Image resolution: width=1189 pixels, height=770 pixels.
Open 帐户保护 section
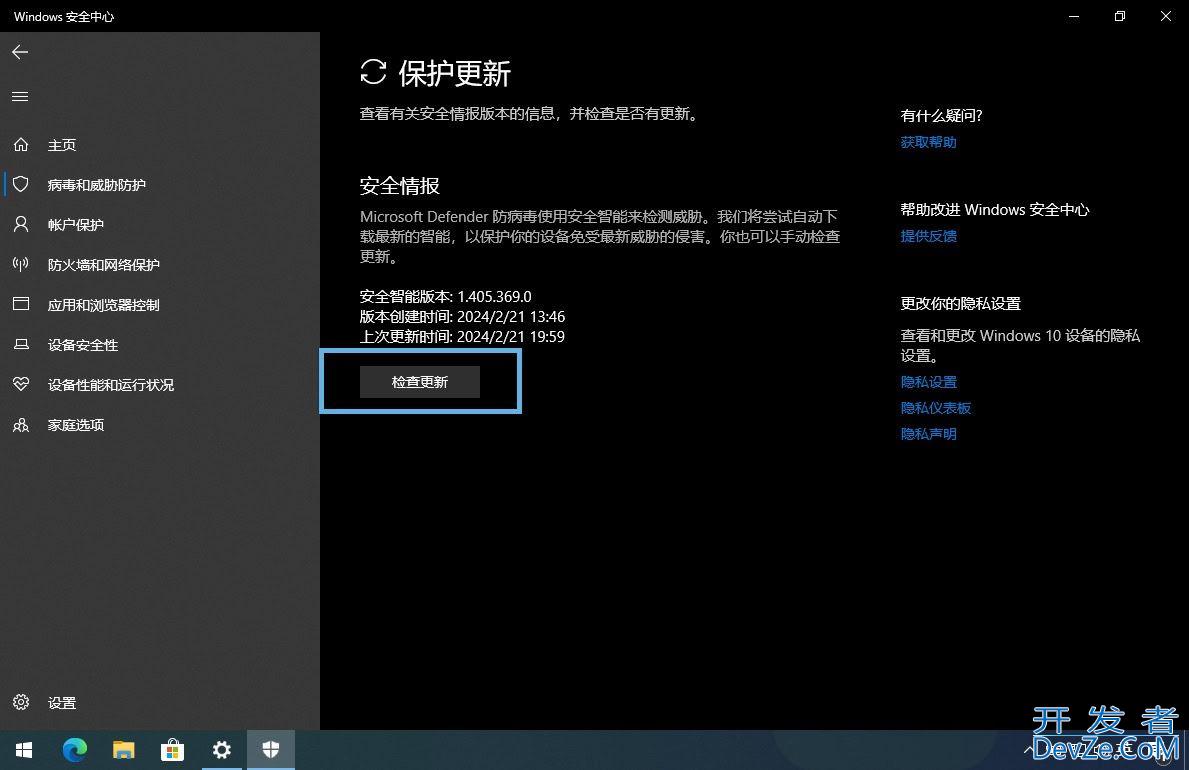click(x=75, y=225)
